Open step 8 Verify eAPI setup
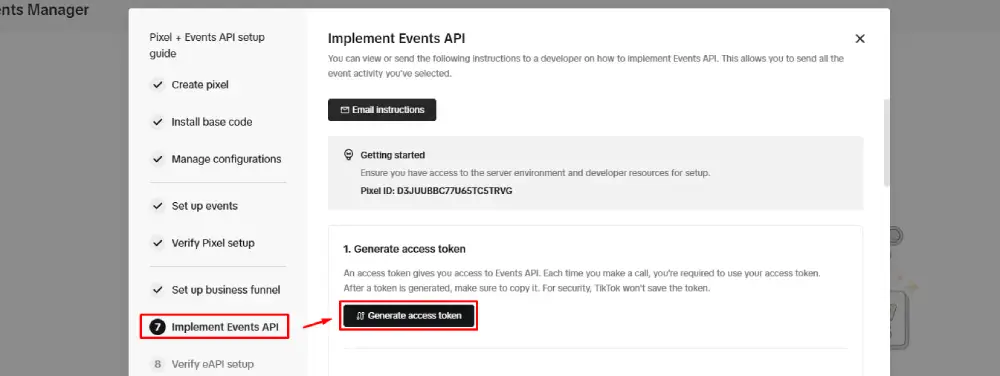This screenshot has width=1000, height=376. [212, 364]
